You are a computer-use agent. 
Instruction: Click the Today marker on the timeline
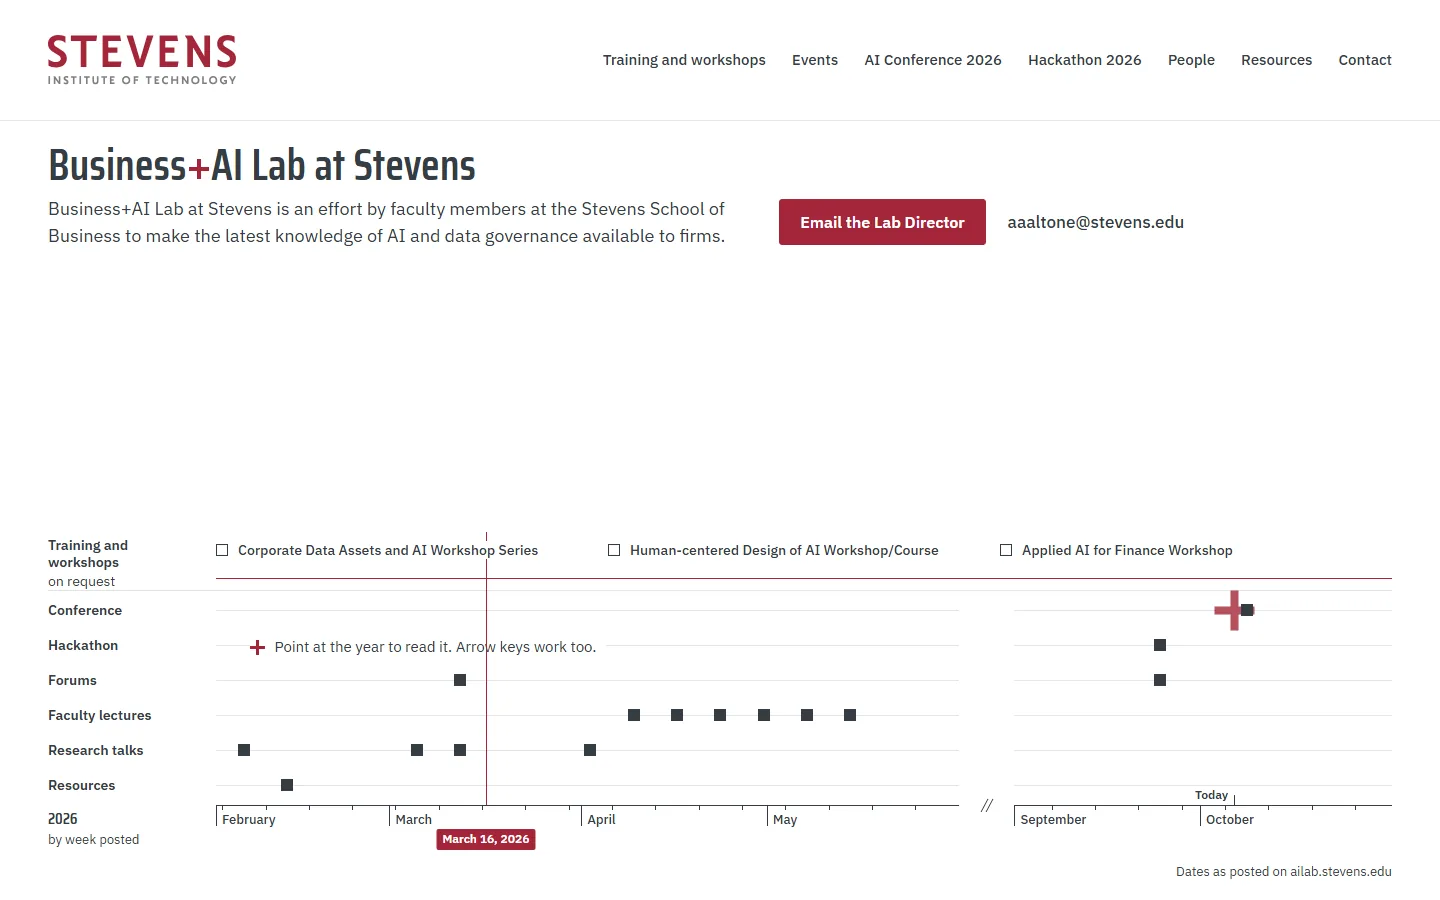(x=1211, y=795)
